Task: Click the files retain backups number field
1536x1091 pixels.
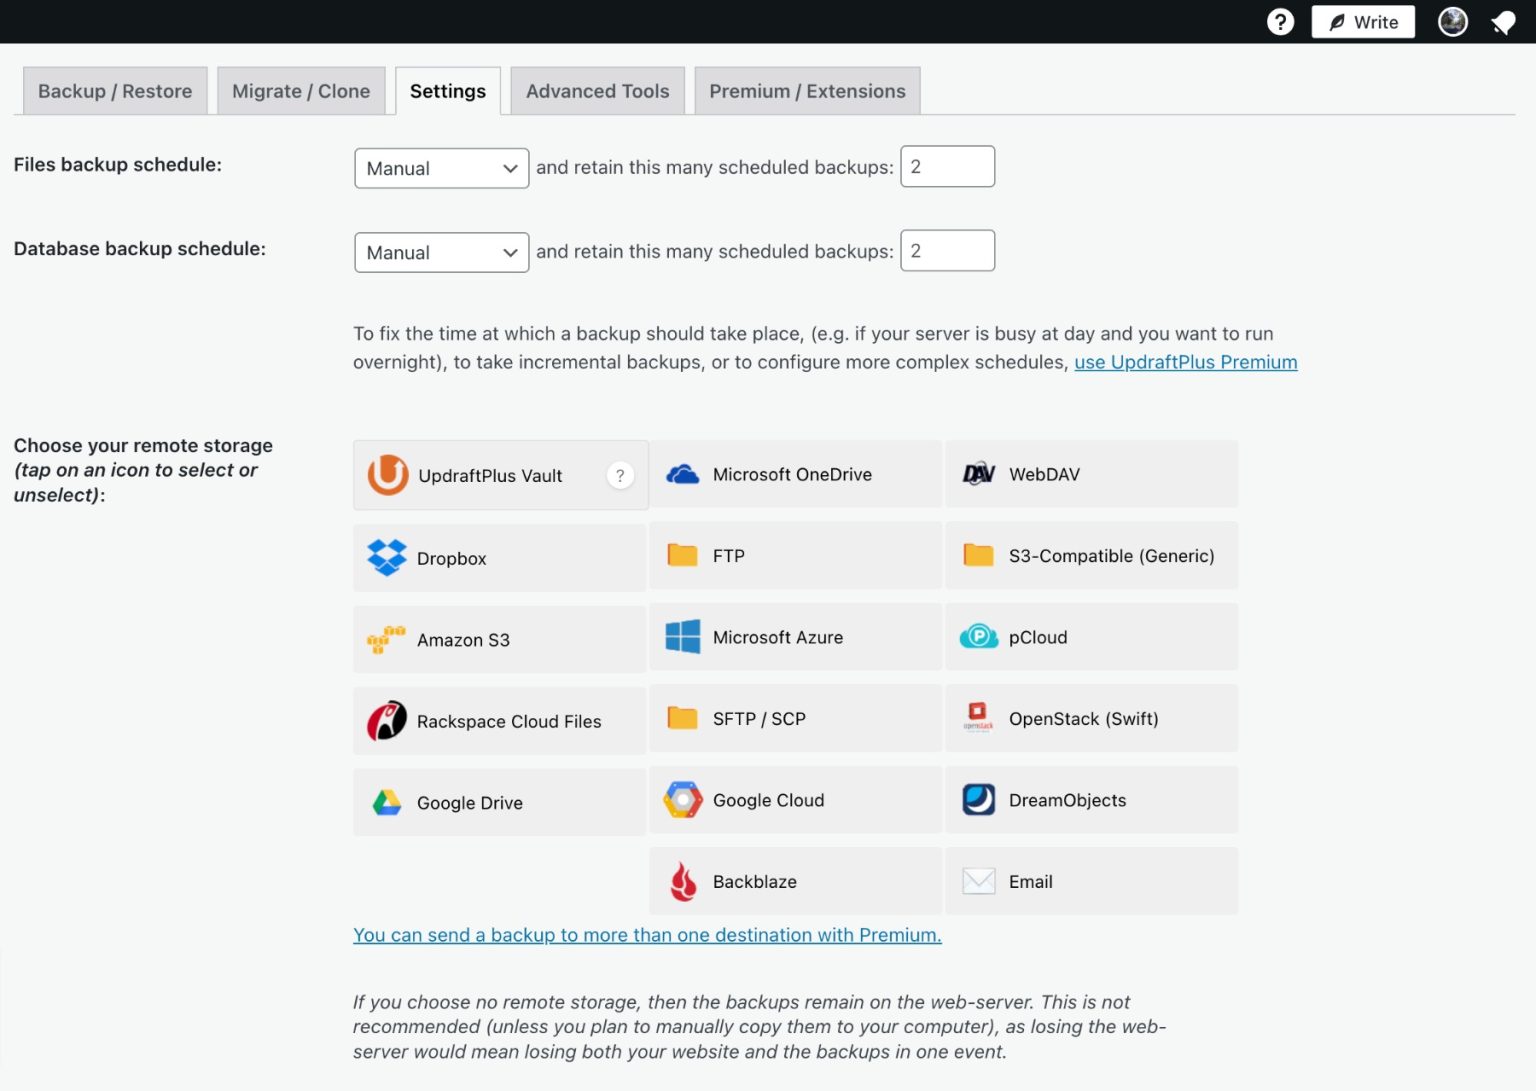Action: [947, 167]
